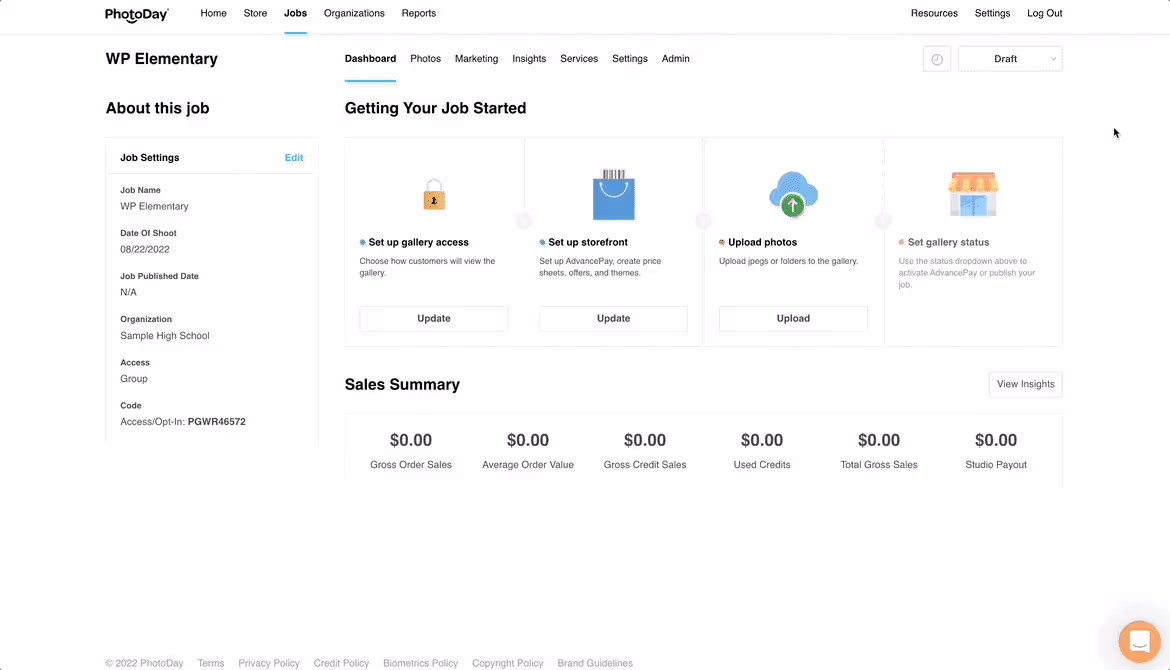Select the Dashboard tab
This screenshot has width=1170, height=670.
370,59
